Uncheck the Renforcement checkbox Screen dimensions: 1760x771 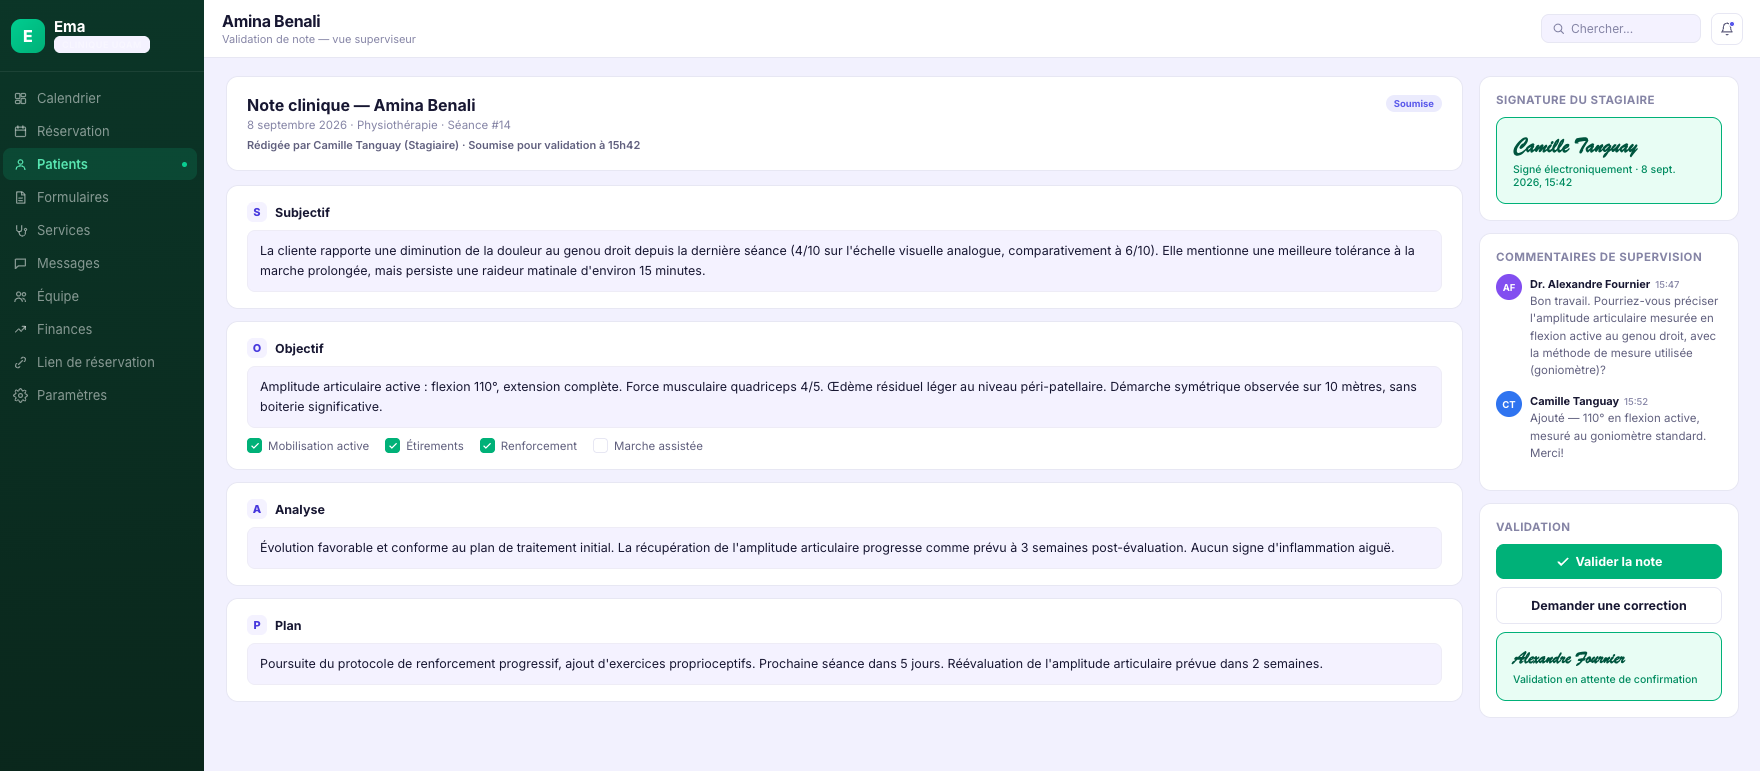(x=488, y=446)
